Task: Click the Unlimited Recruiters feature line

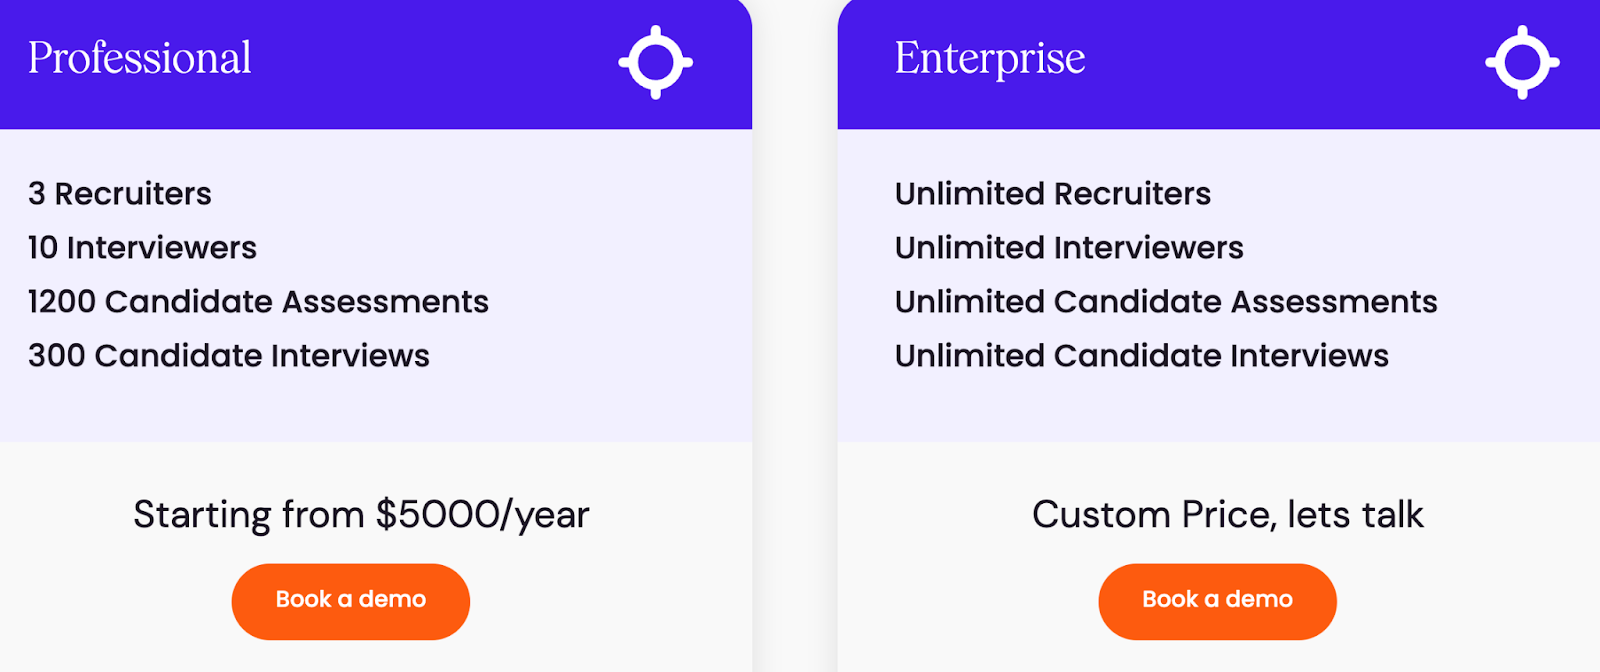Action: [x=1053, y=194]
